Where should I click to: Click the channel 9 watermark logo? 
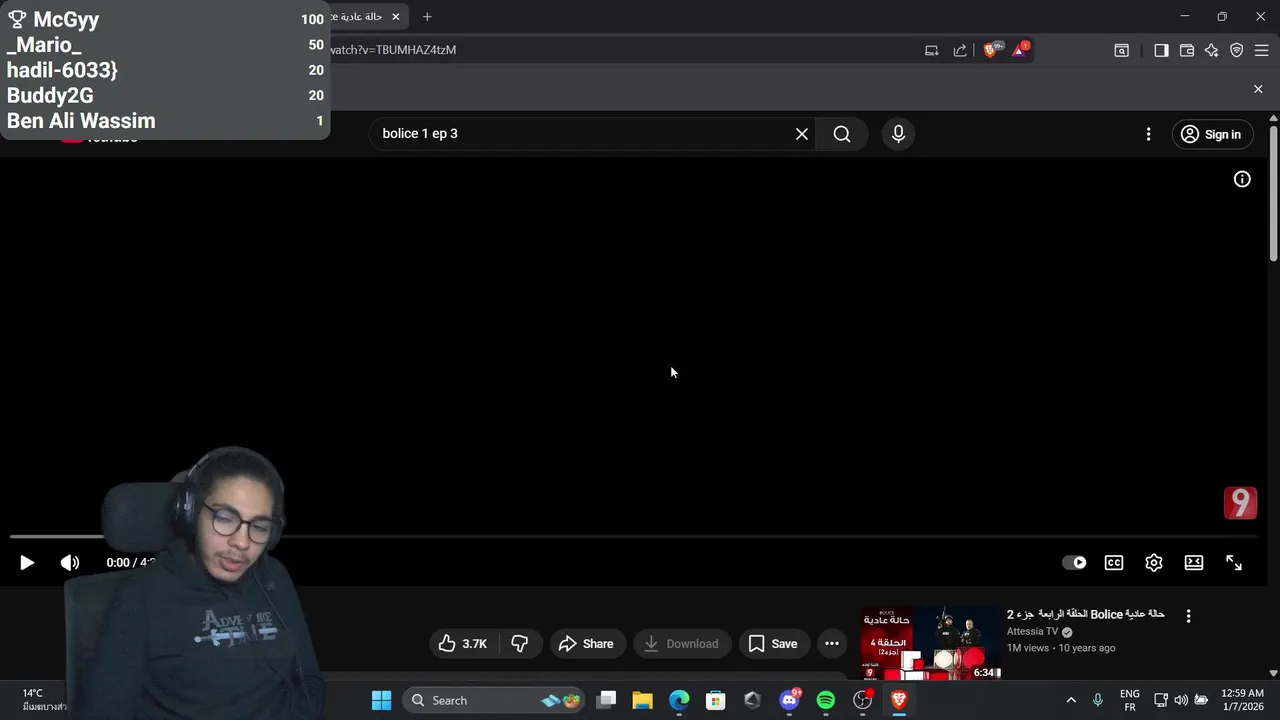pos(1241,503)
